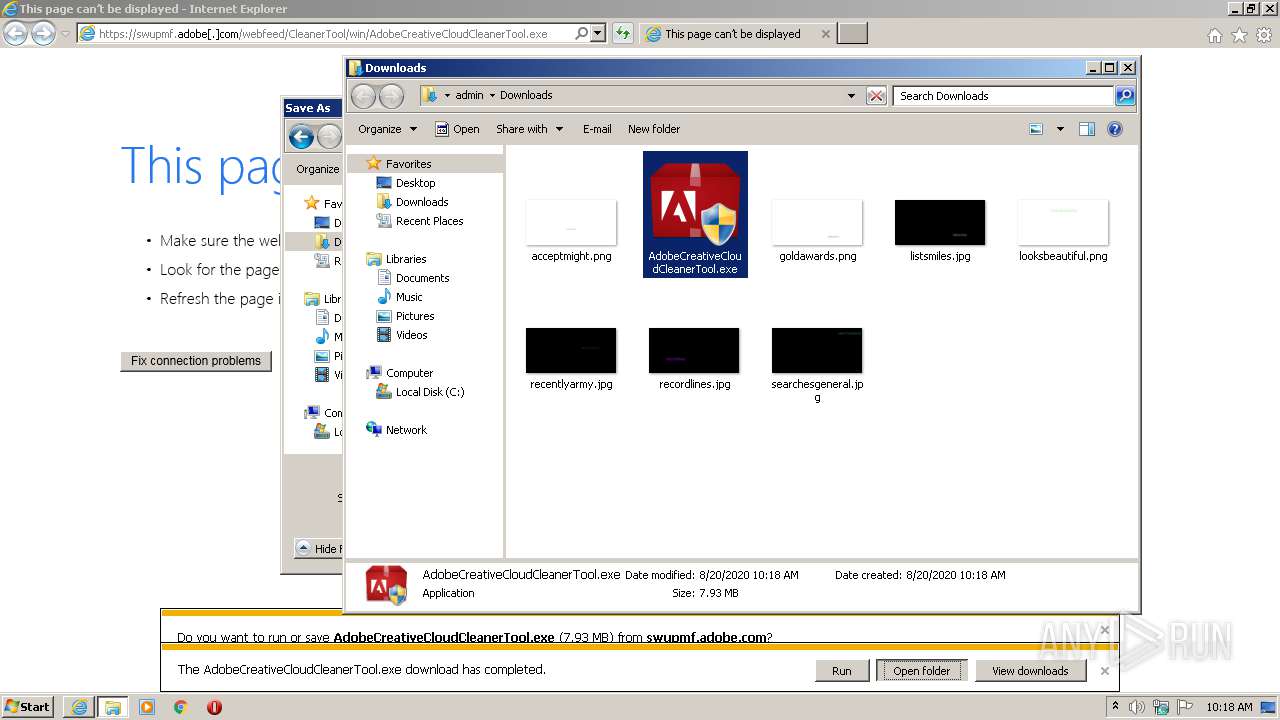Click the IE address bar search icon
1280x720 pixels.
[582, 34]
